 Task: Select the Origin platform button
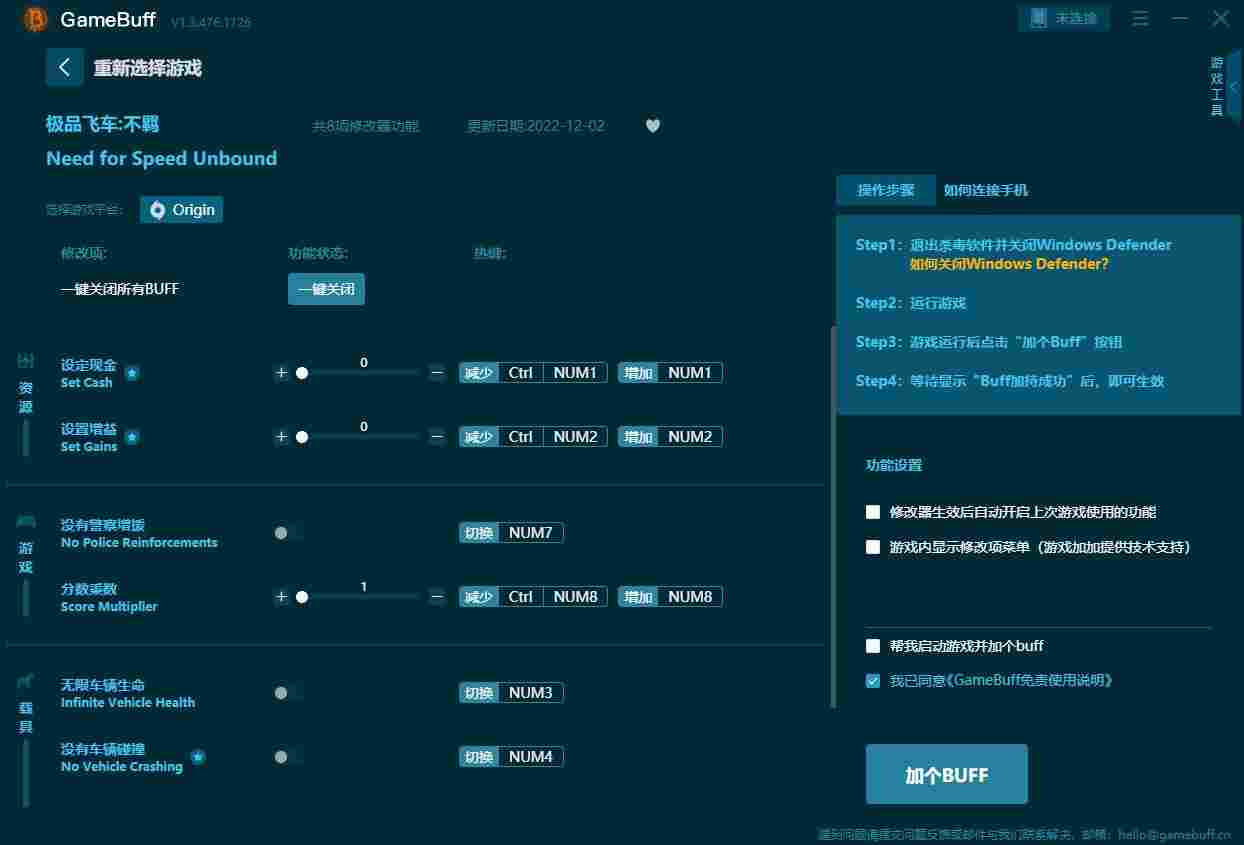(182, 209)
